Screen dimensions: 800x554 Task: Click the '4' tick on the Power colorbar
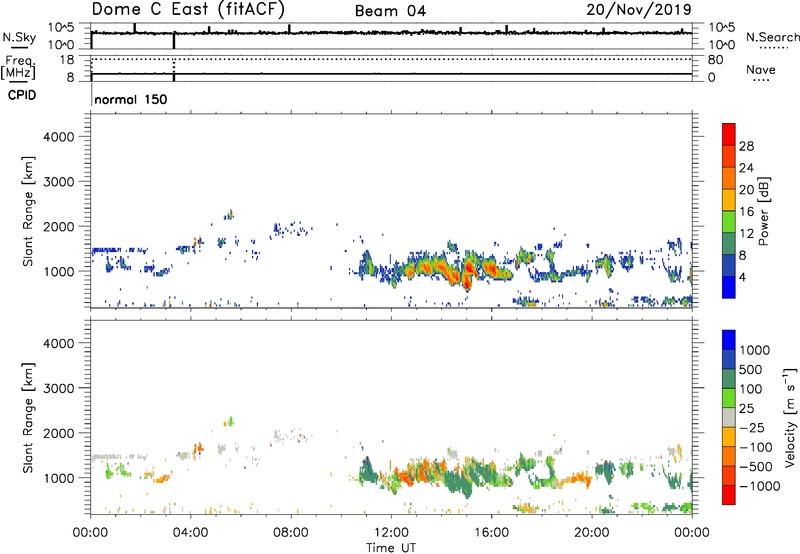point(742,277)
